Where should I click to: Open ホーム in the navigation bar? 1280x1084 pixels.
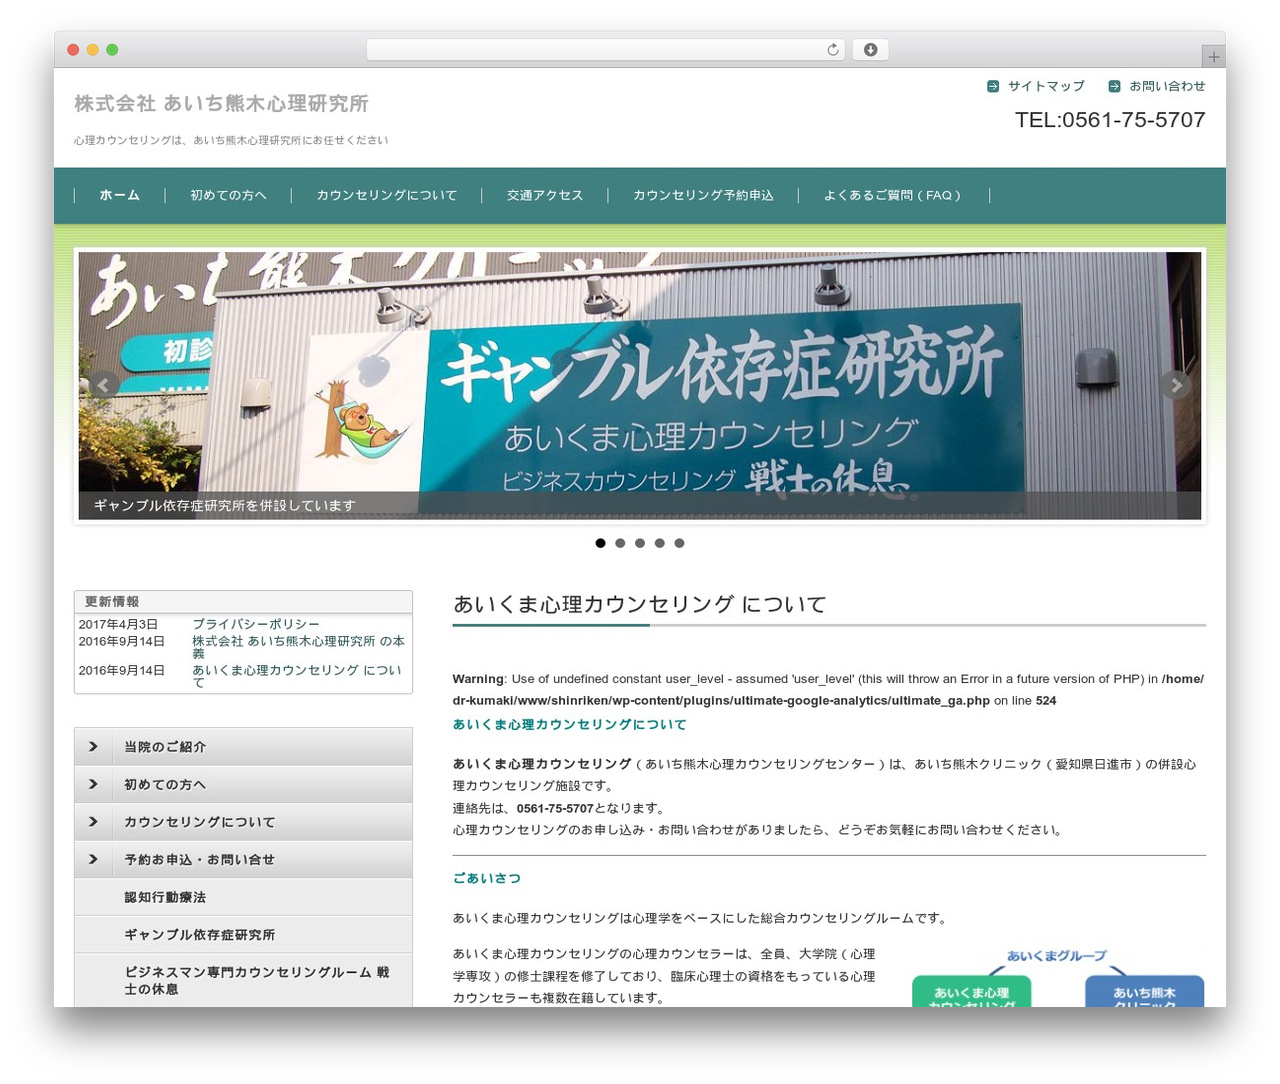point(120,195)
